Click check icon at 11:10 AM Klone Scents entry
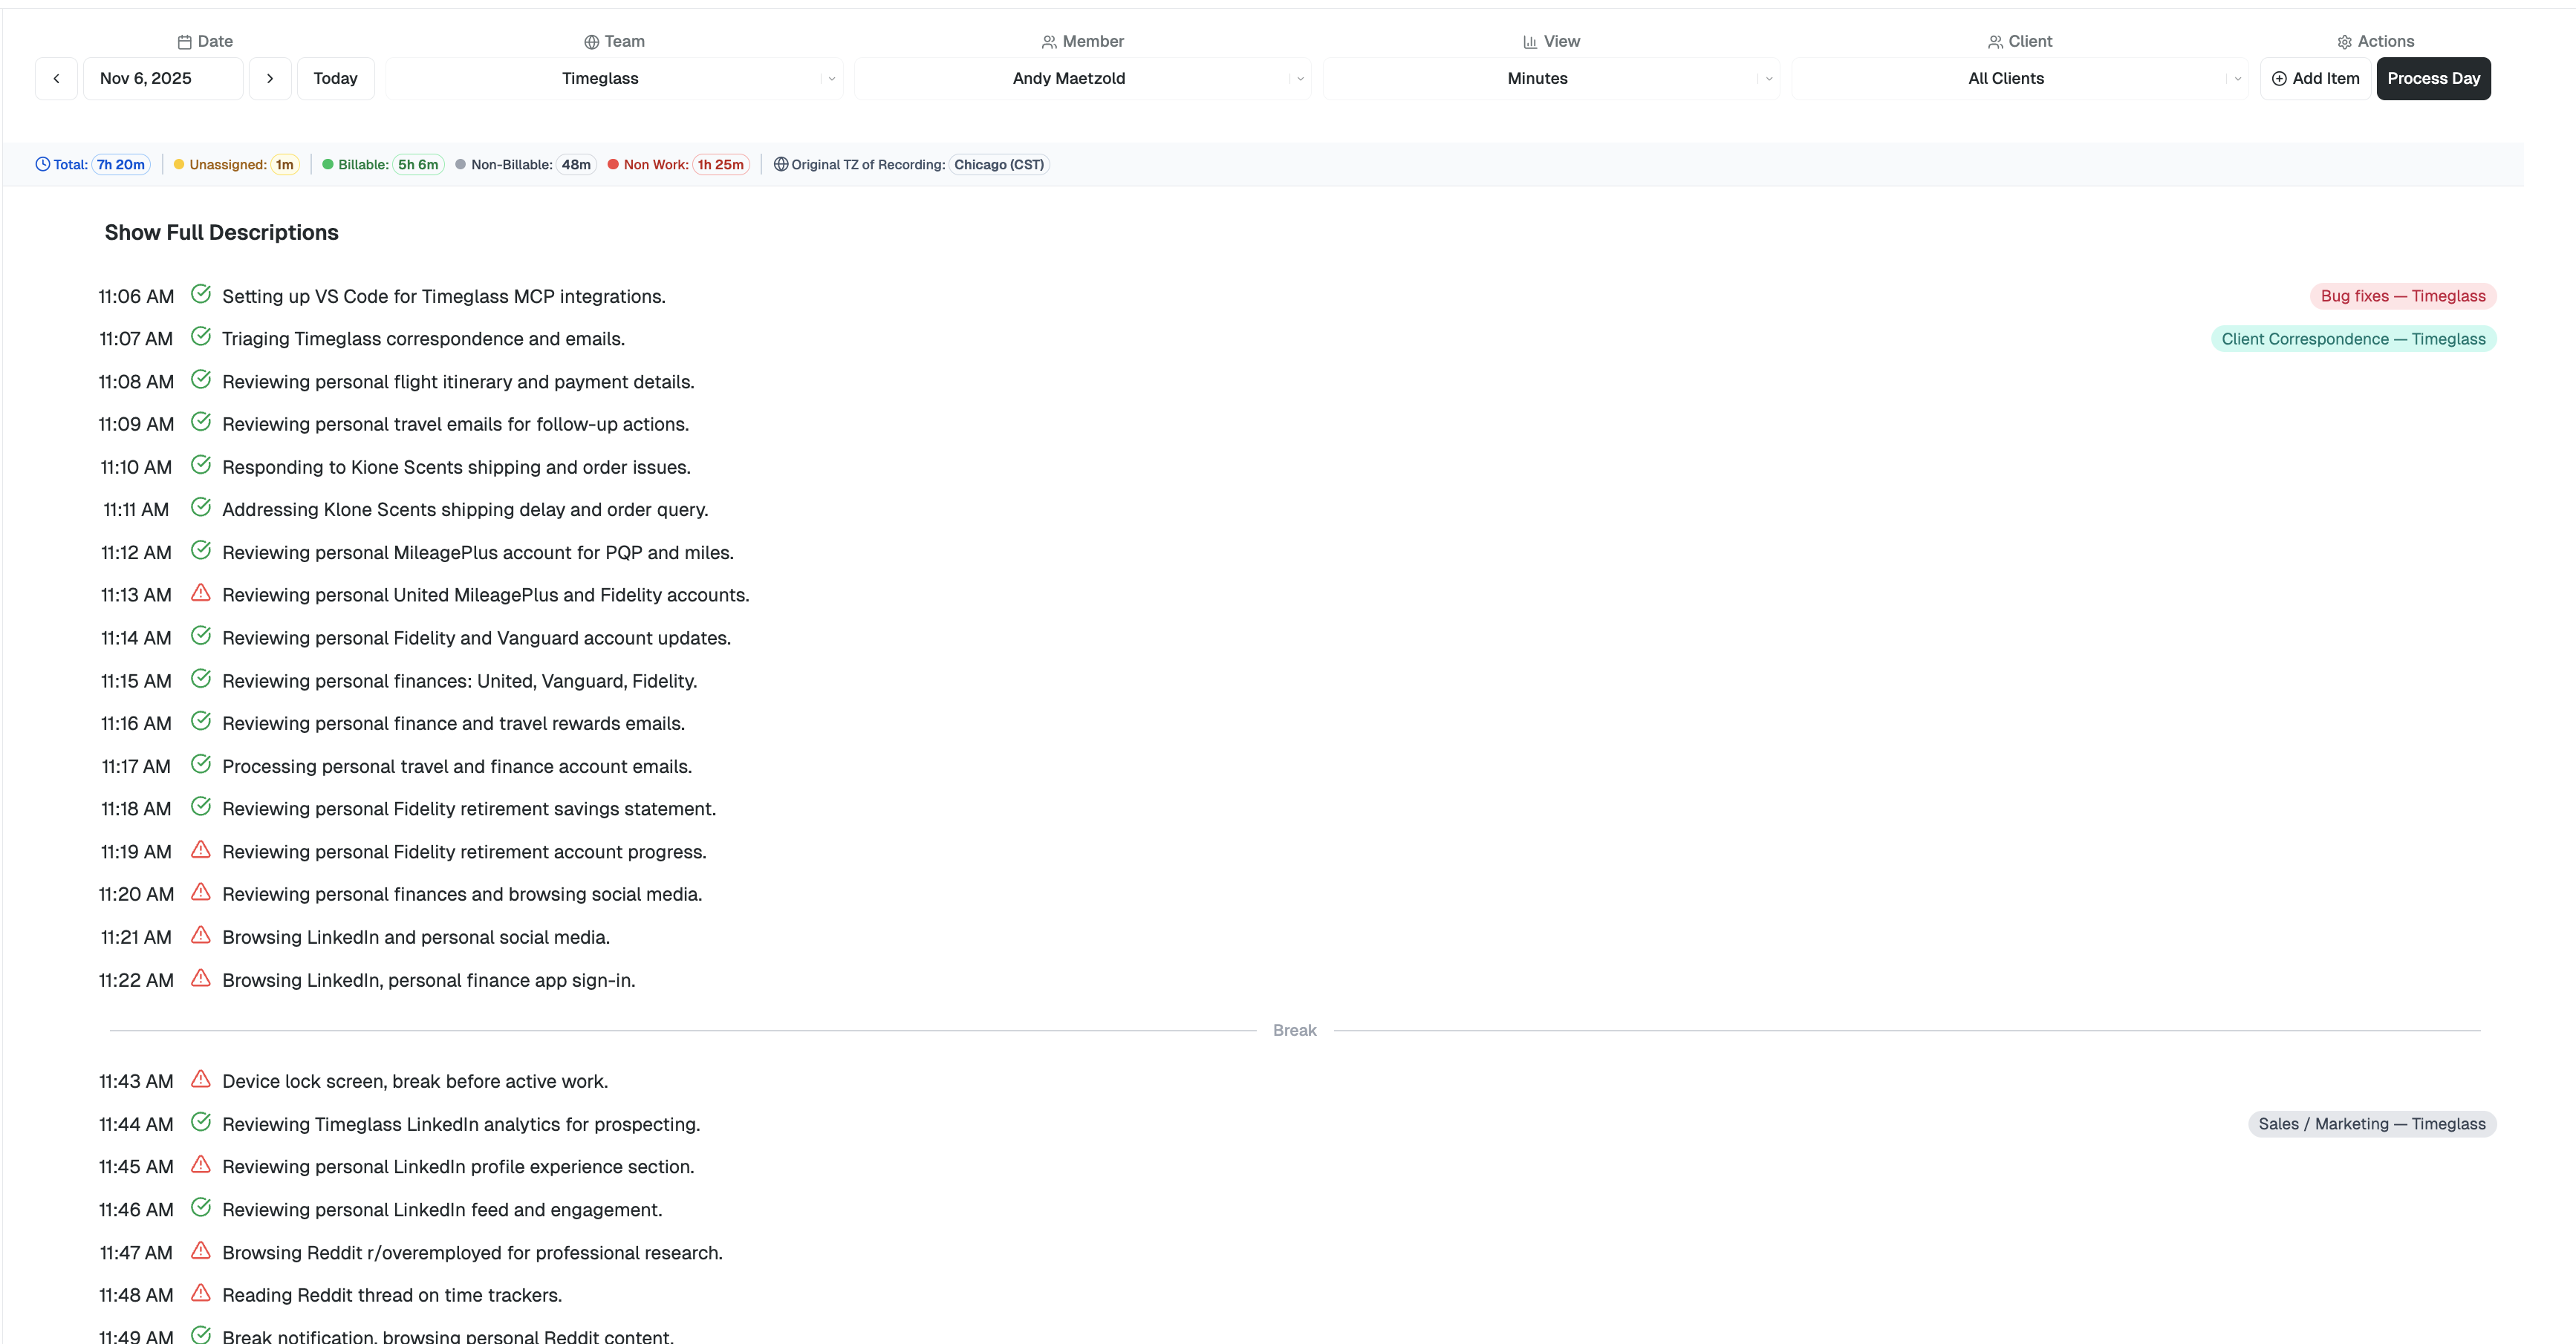The image size is (2576, 1344). click(x=201, y=465)
